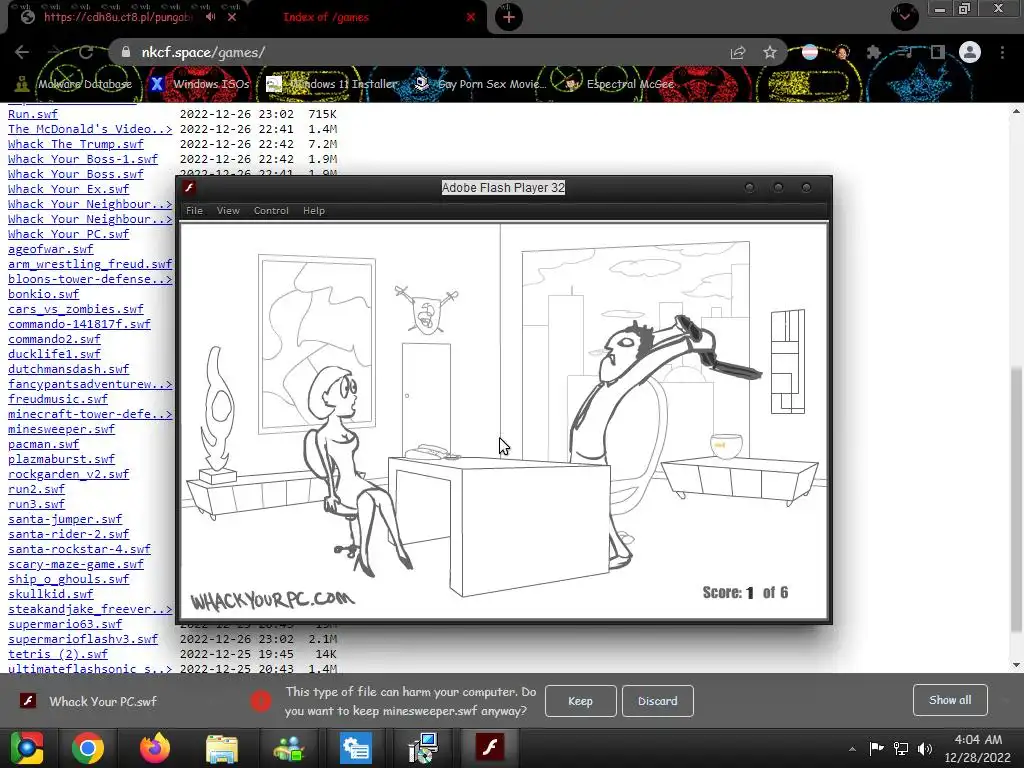
Task: Click the Action Center flag tray icon
Action: 876,748
